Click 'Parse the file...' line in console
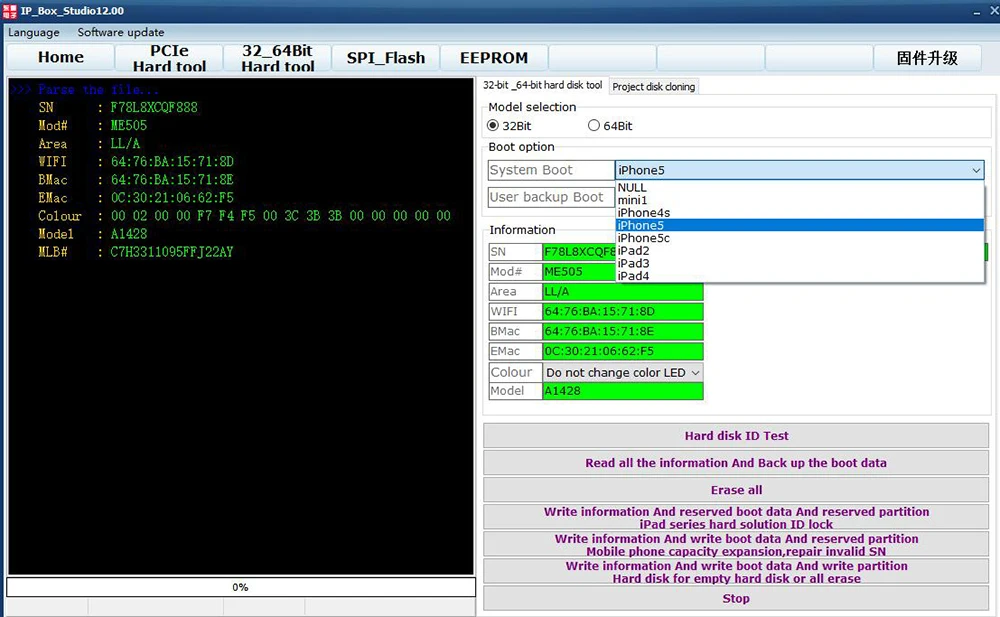1000x617 pixels. pyautogui.click(x=98, y=89)
